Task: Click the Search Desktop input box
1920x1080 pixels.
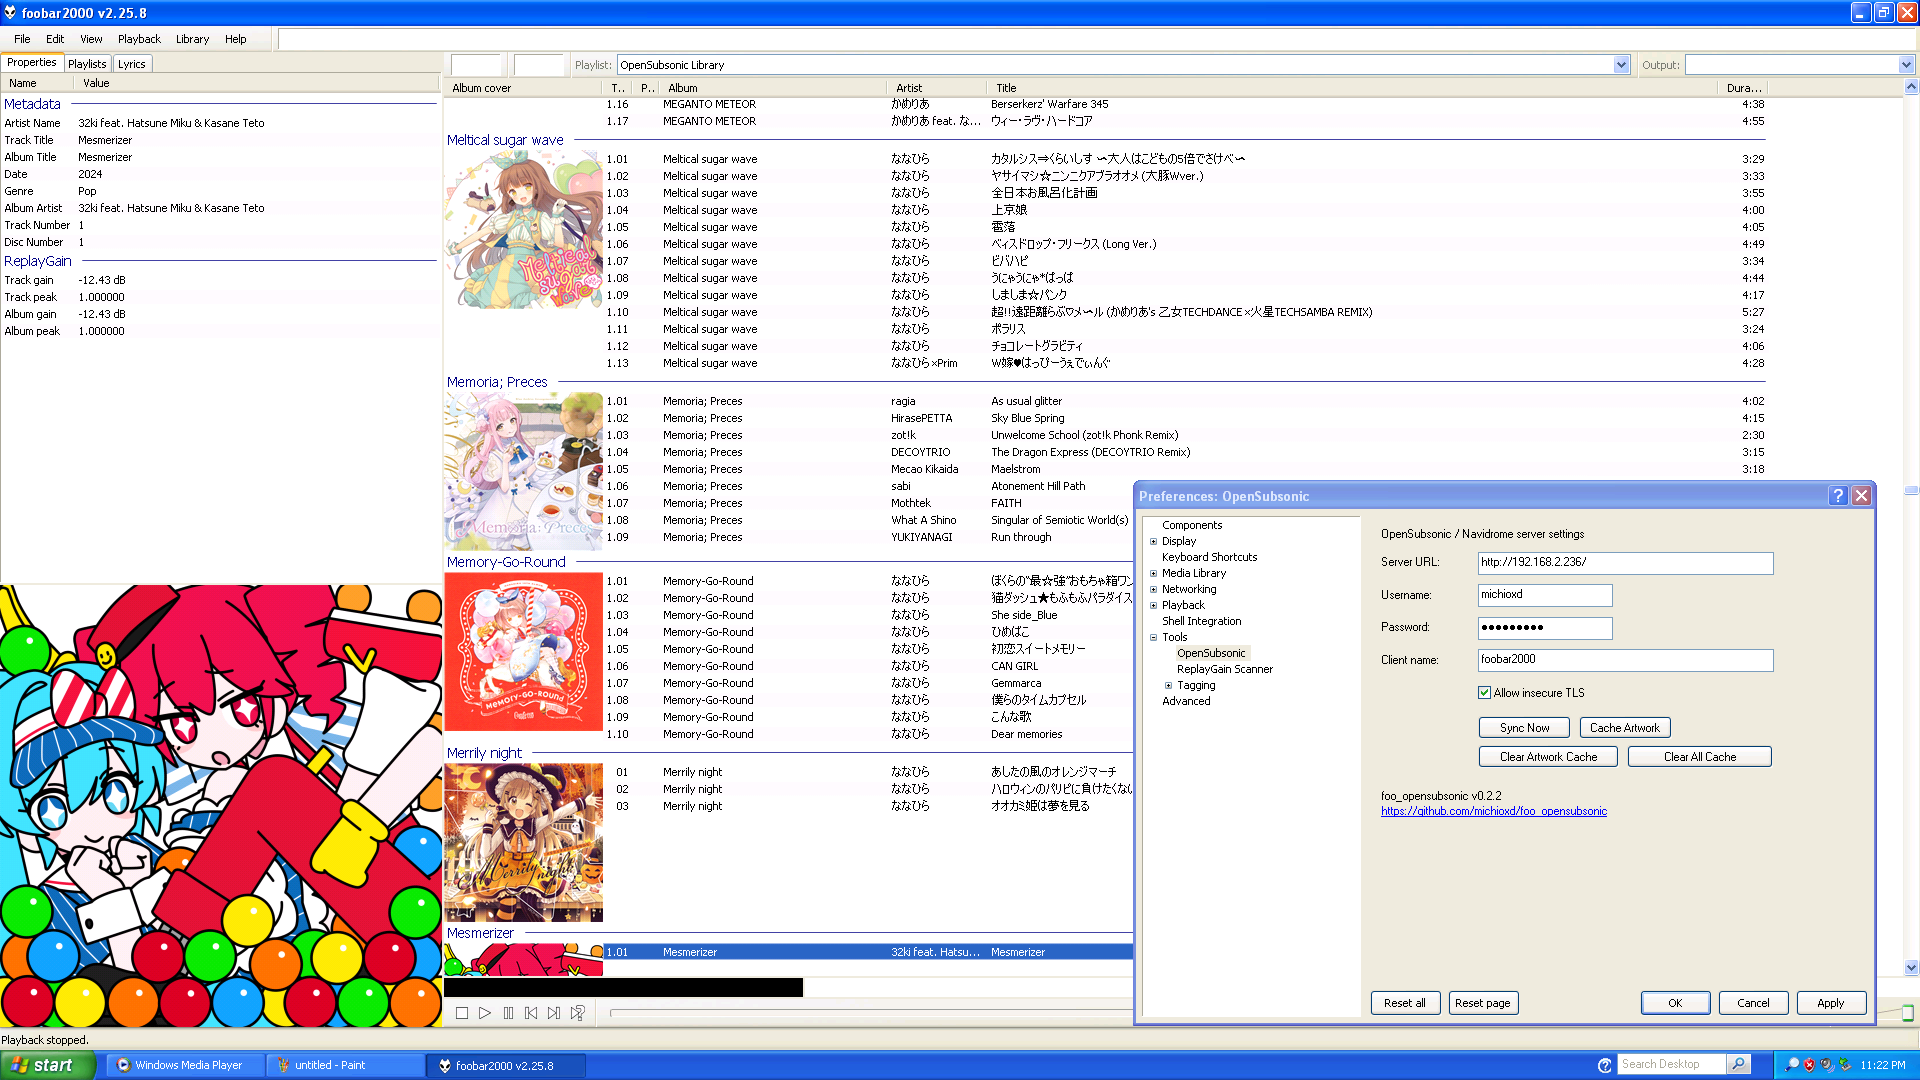Action: click(1672, 1064)
